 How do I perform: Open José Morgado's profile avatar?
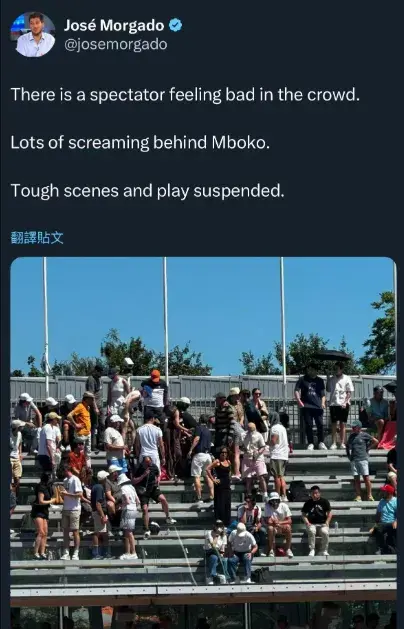35,34
